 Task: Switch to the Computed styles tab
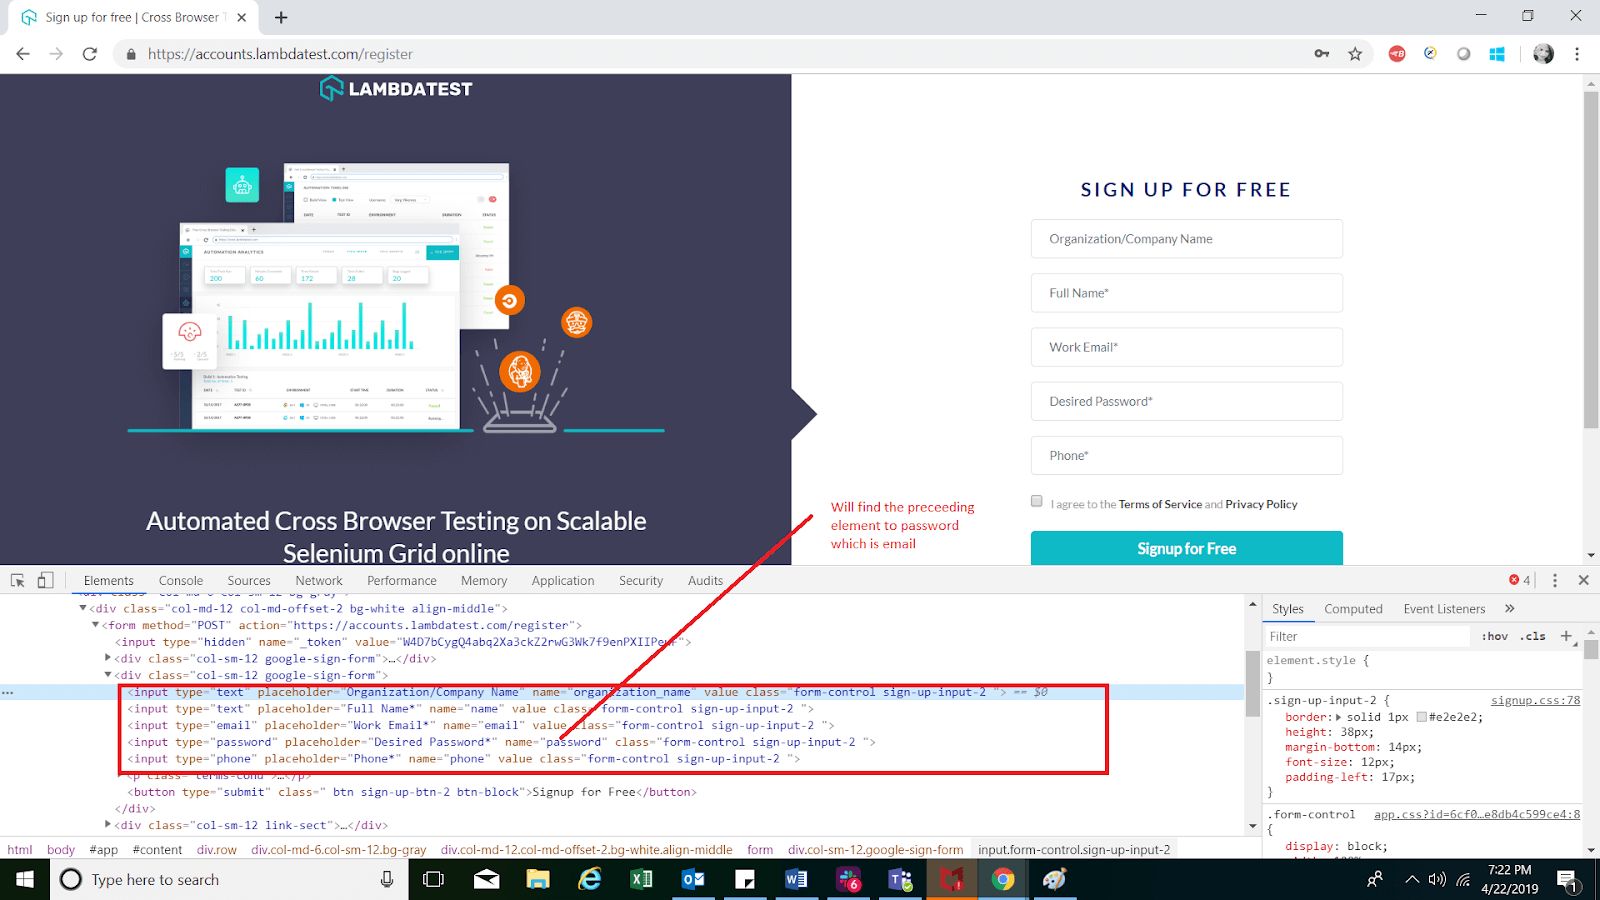[x=1353, y=608]
